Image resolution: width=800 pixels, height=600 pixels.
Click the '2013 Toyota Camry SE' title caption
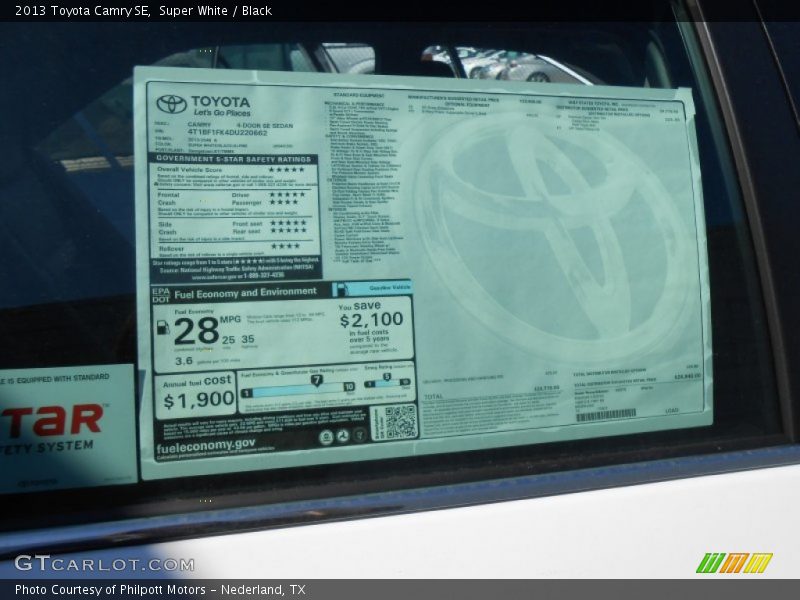82,11
